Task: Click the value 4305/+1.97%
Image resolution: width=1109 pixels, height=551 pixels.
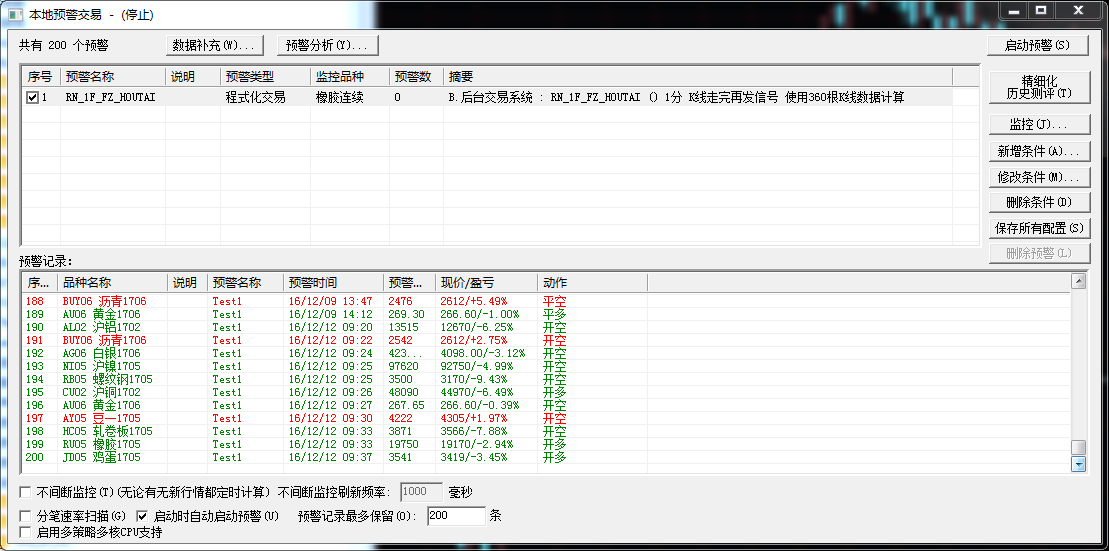Action: coord(473,418)
